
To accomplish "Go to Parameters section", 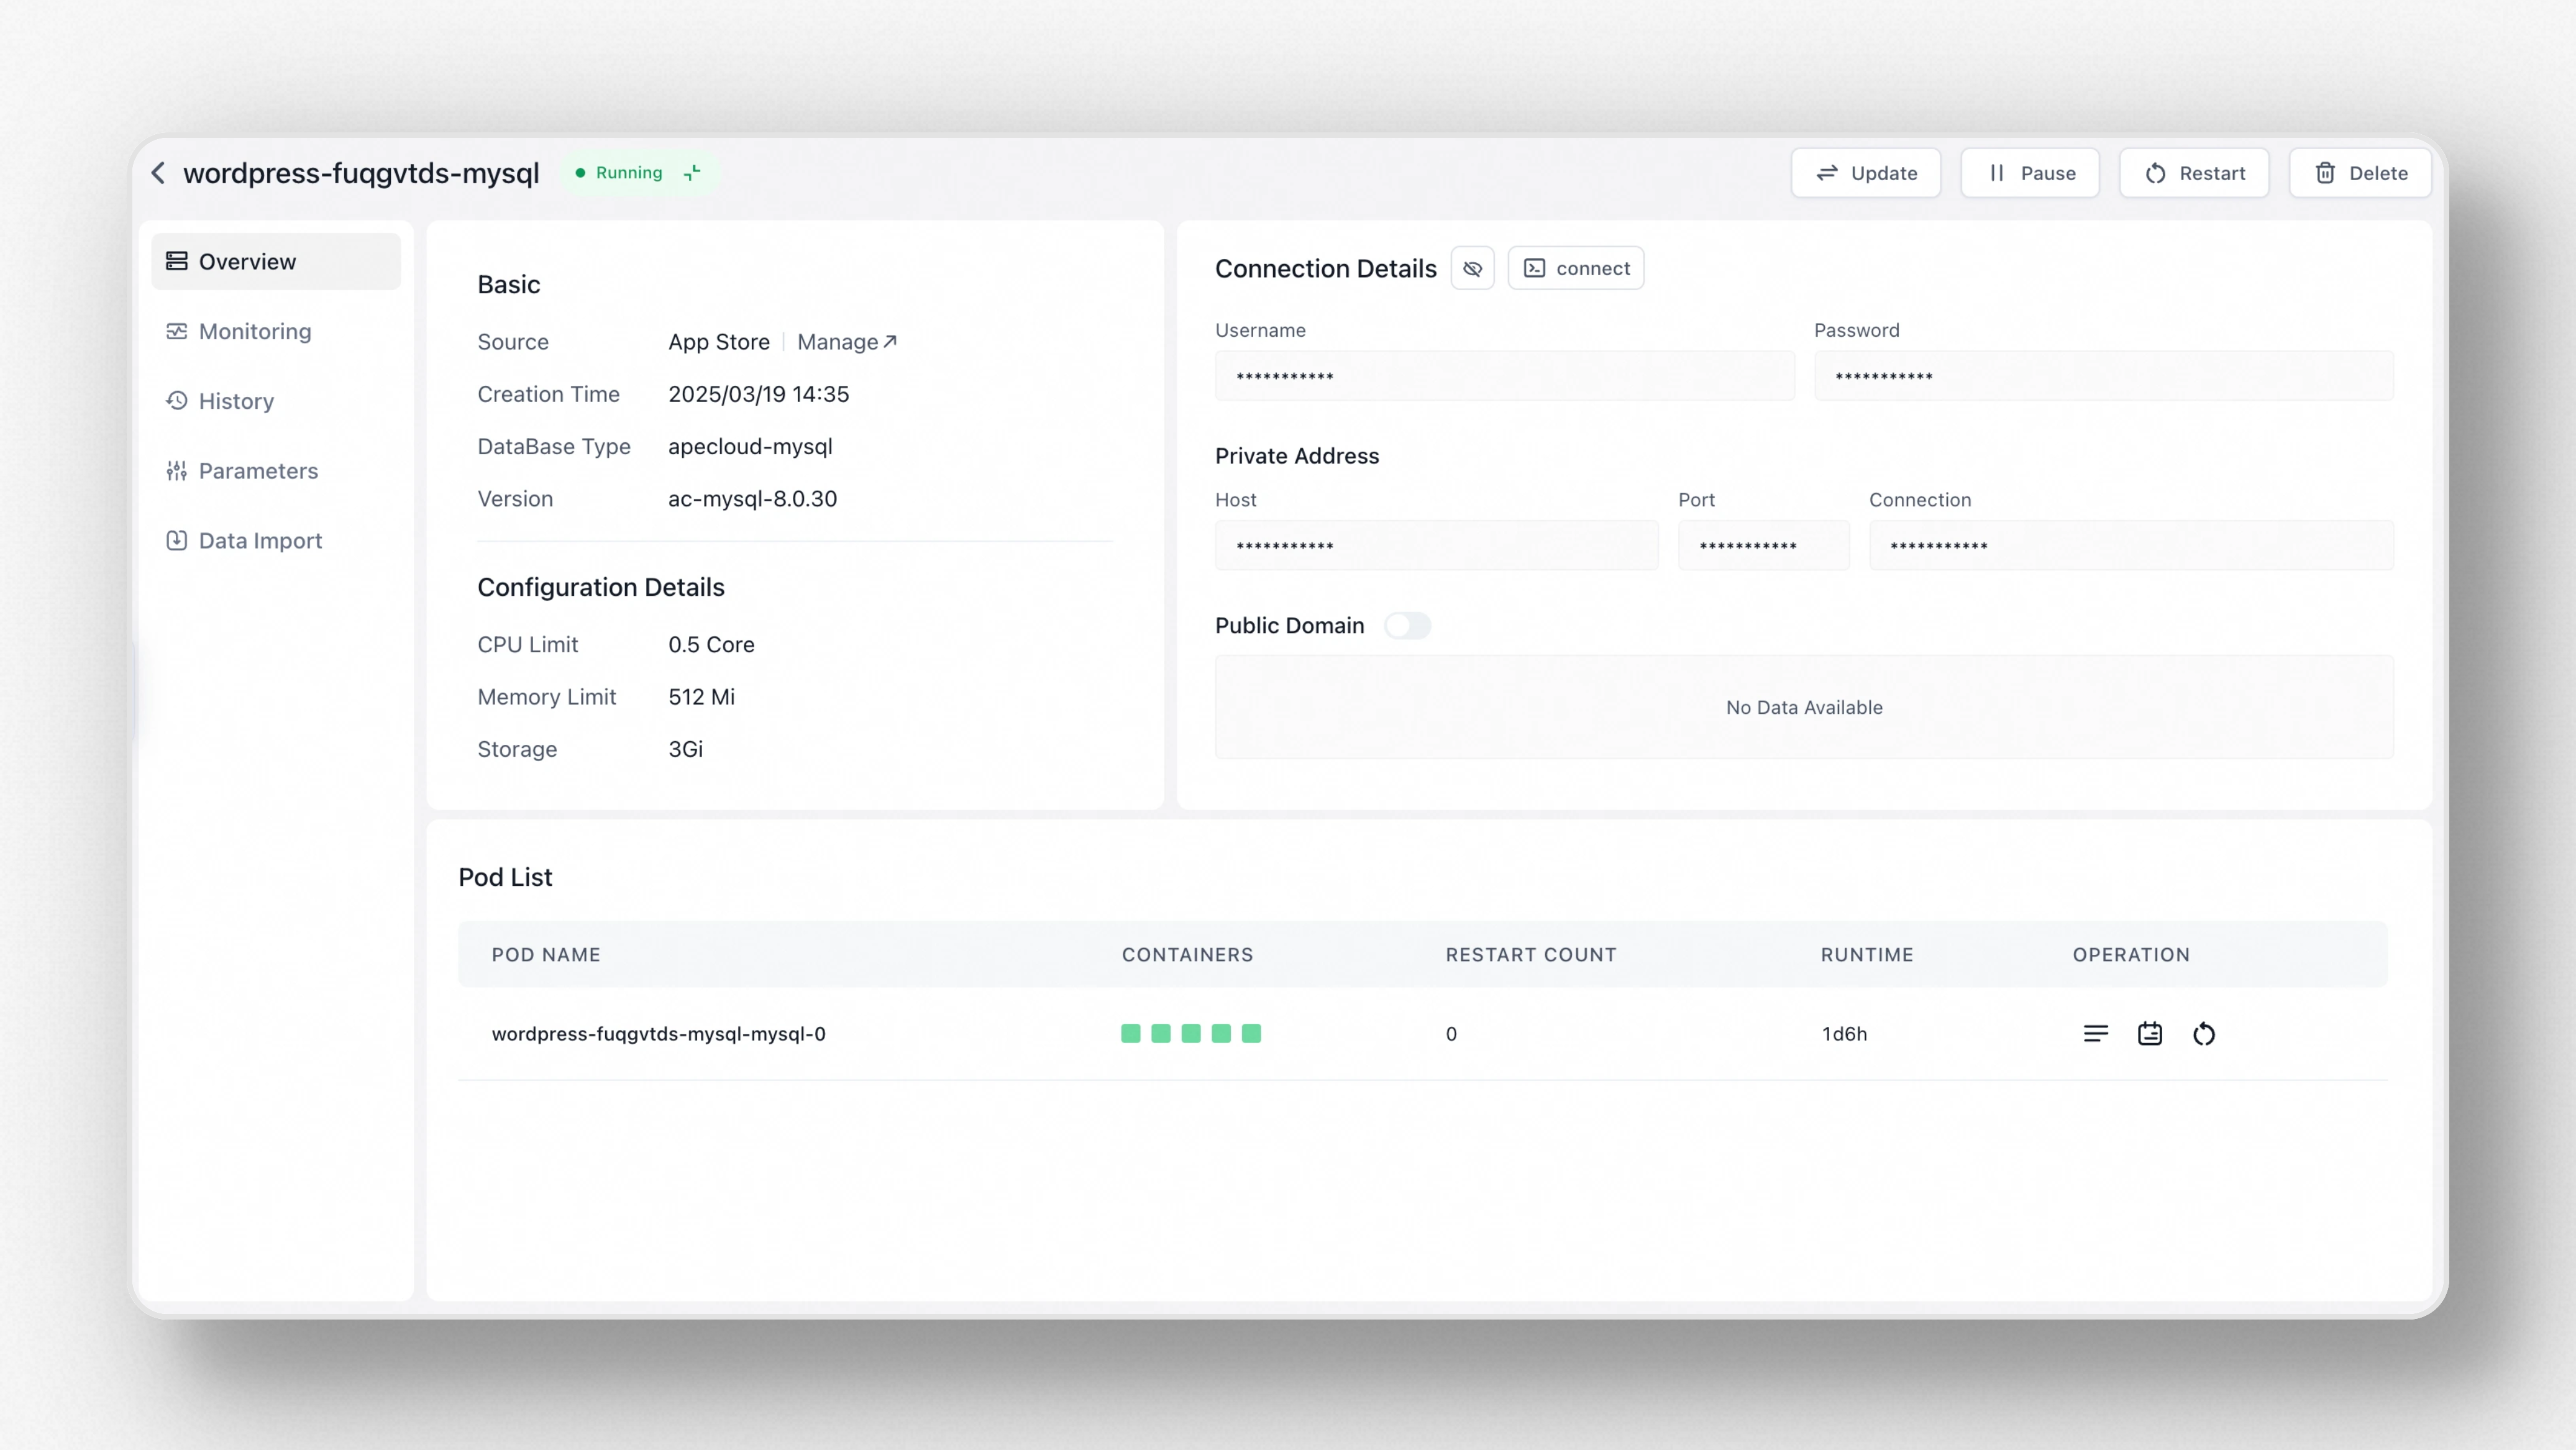I will (x=258, y=471).
